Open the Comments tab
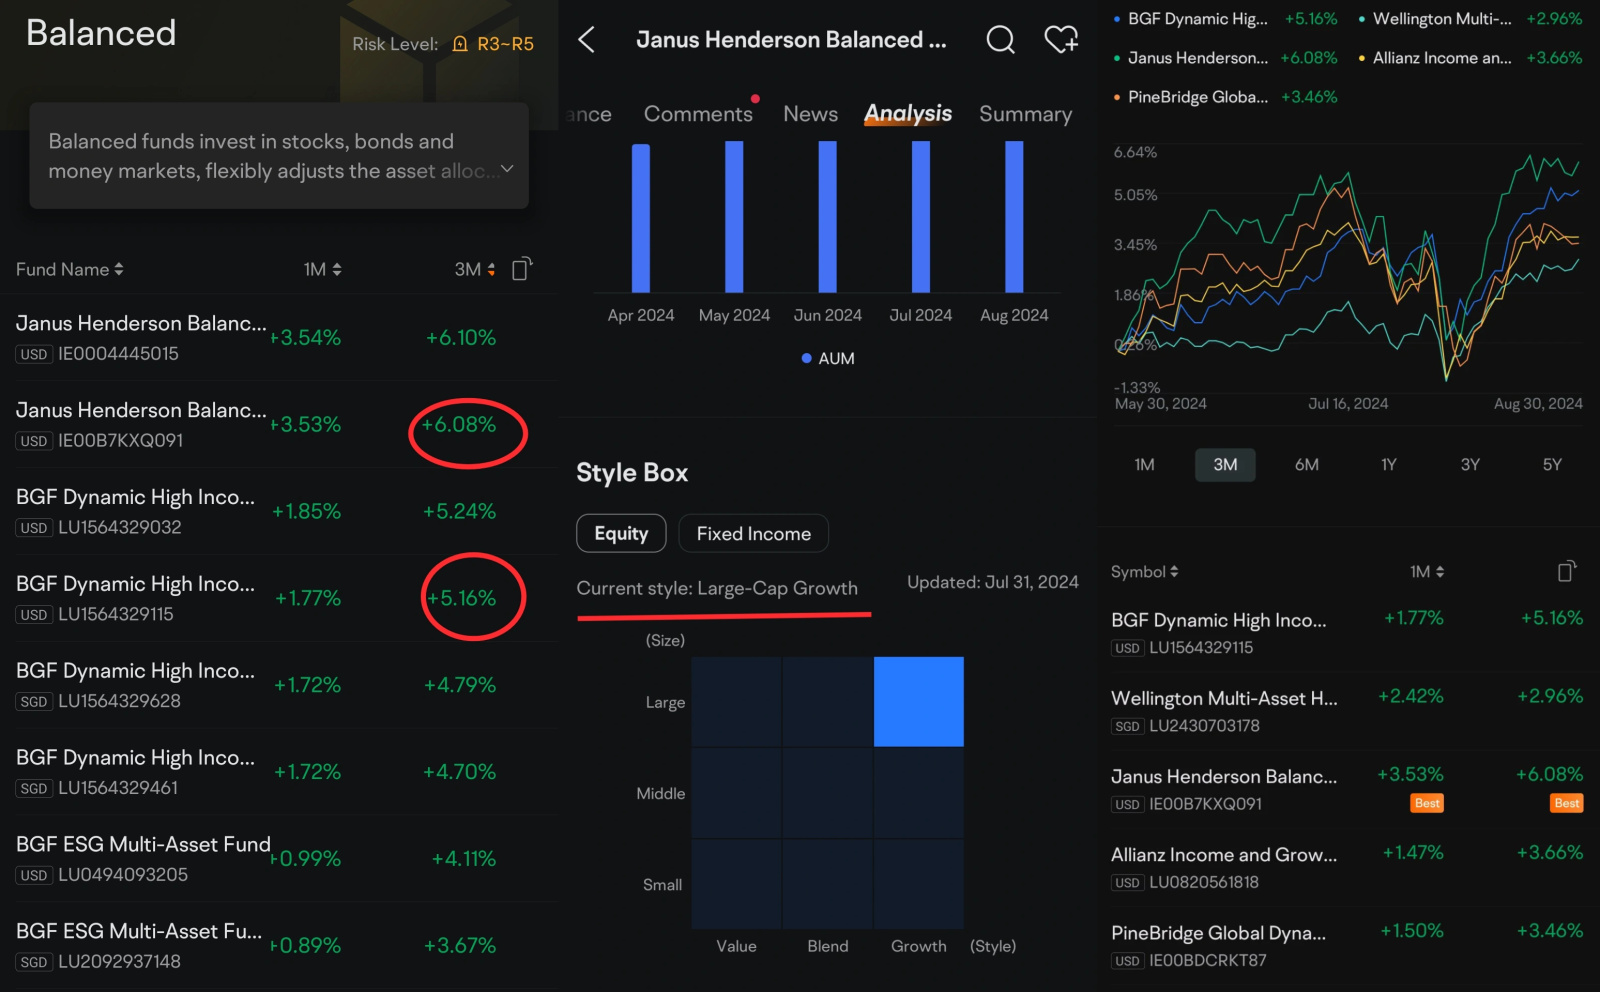The image size is (1600, 992). tap(698, 114)
